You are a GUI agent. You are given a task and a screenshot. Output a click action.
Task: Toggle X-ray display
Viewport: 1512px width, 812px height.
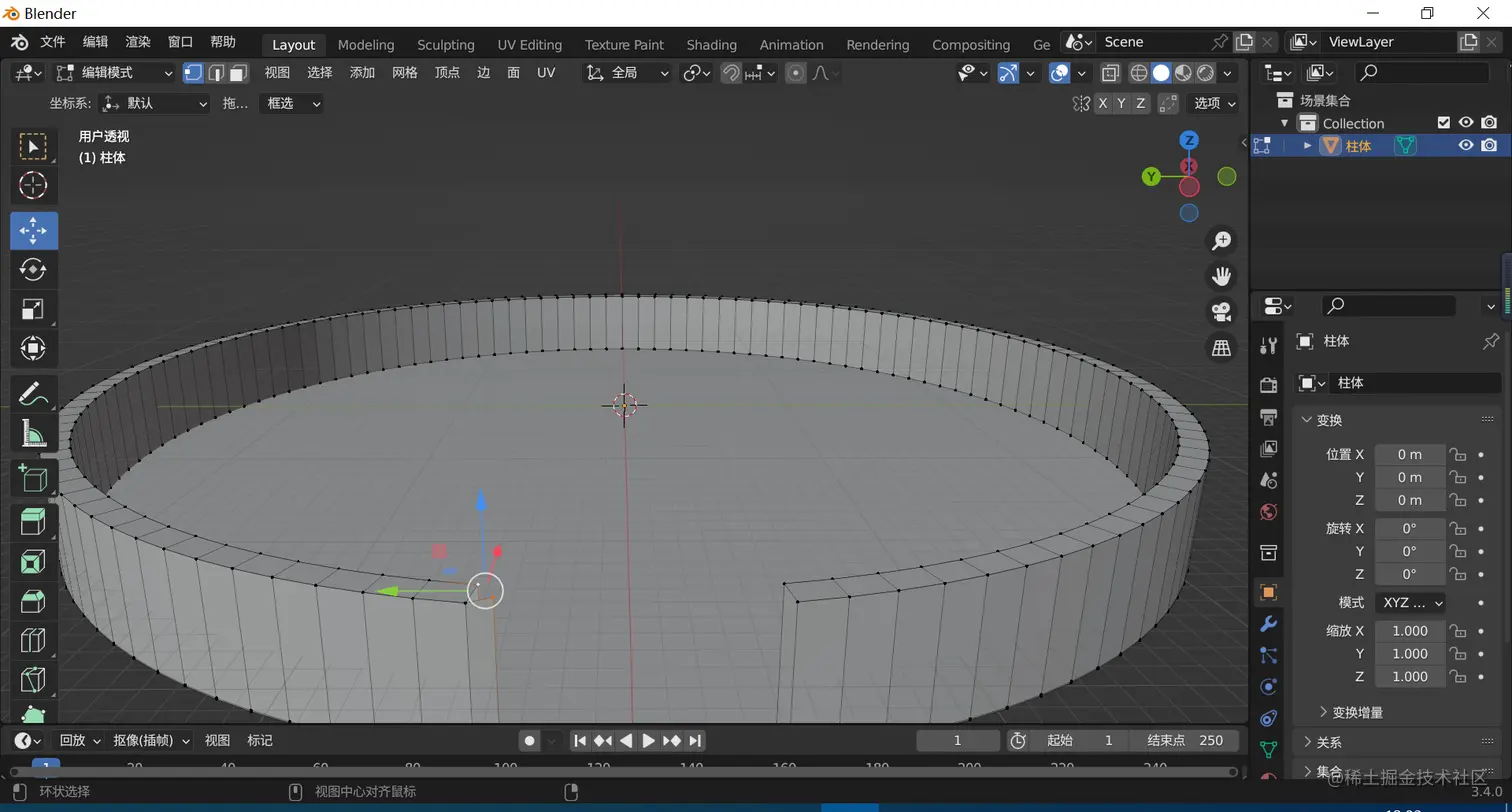(1110, 73)
